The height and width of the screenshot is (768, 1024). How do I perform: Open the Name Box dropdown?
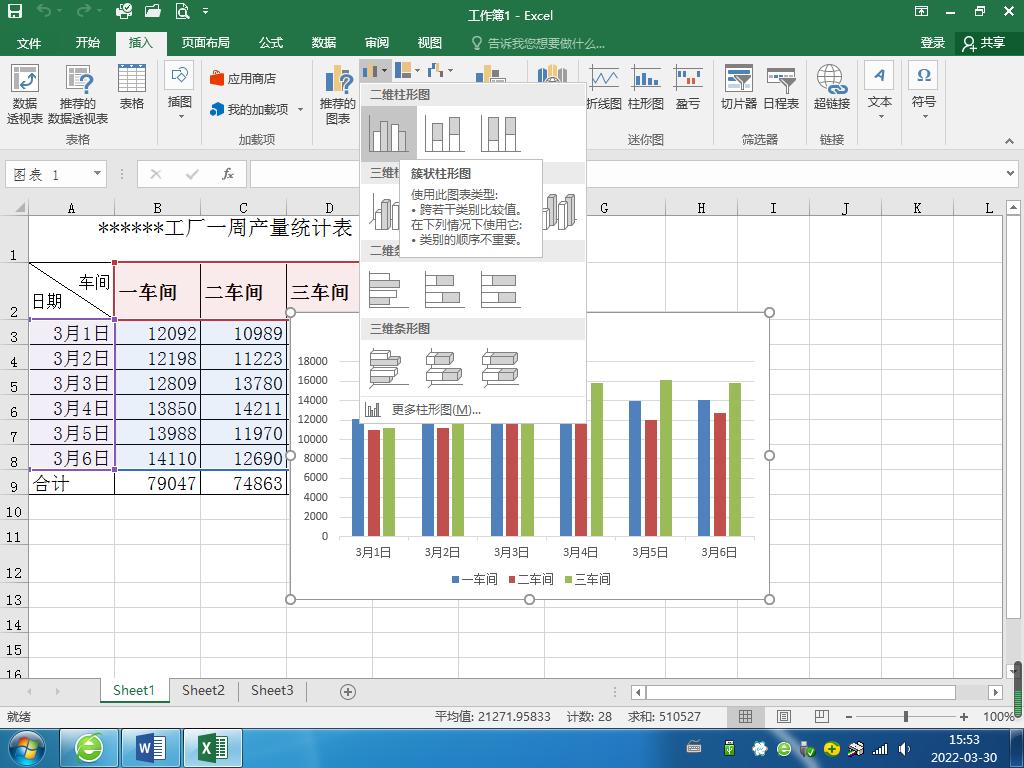pyautogui.click(x=95, y=174)
